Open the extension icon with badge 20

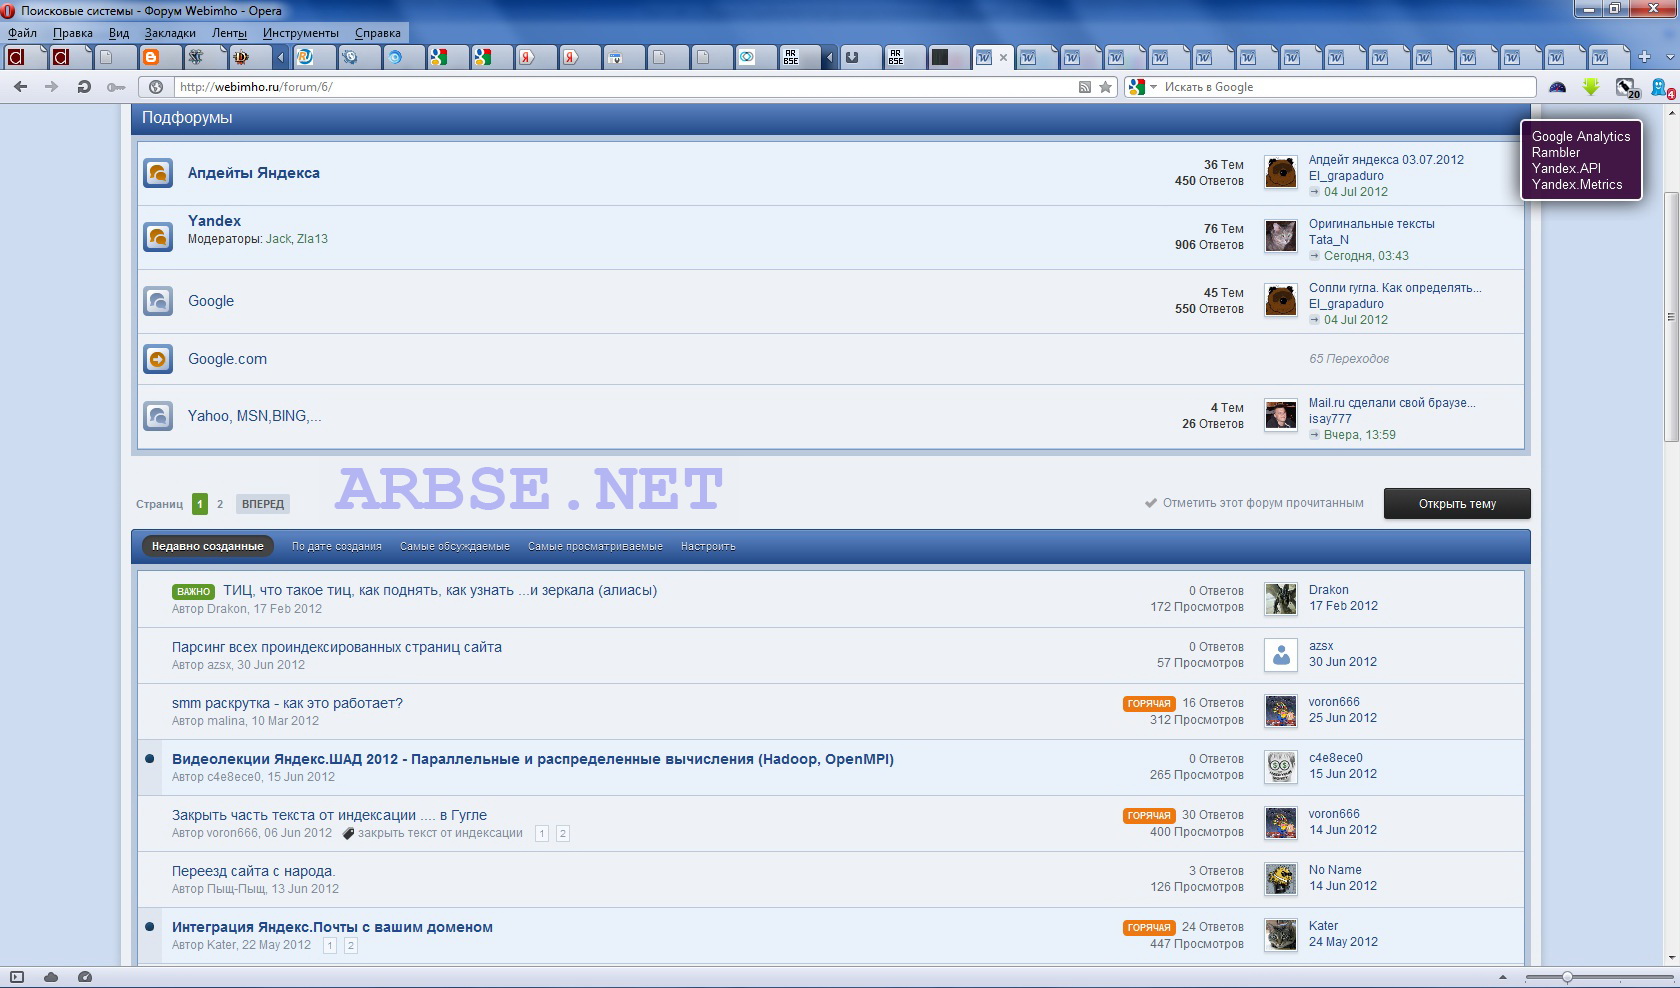point(1626,87)
